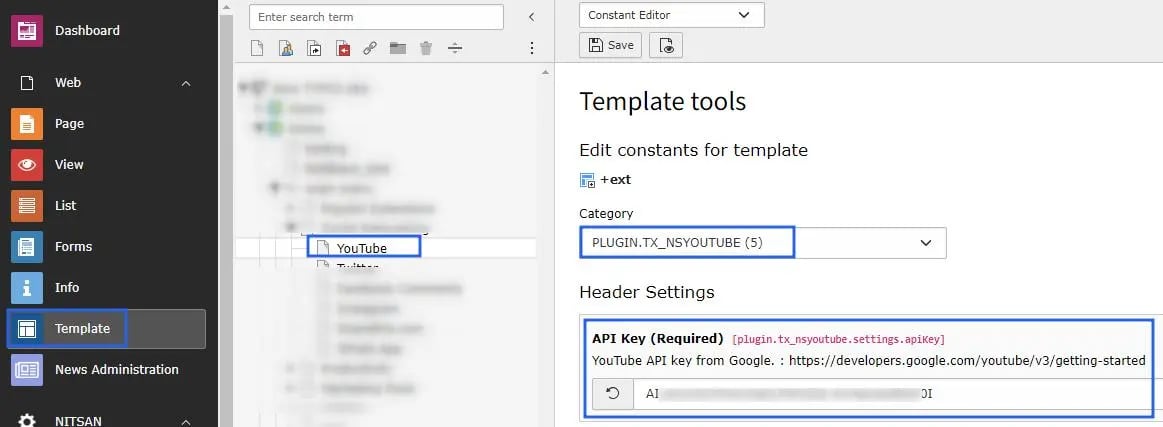Open the Category PLUGIN.TX_NSYOUTUBE dropdown
Image resolution: width=1163 pixels, height=427 pixels.
(x=762, y=242)
